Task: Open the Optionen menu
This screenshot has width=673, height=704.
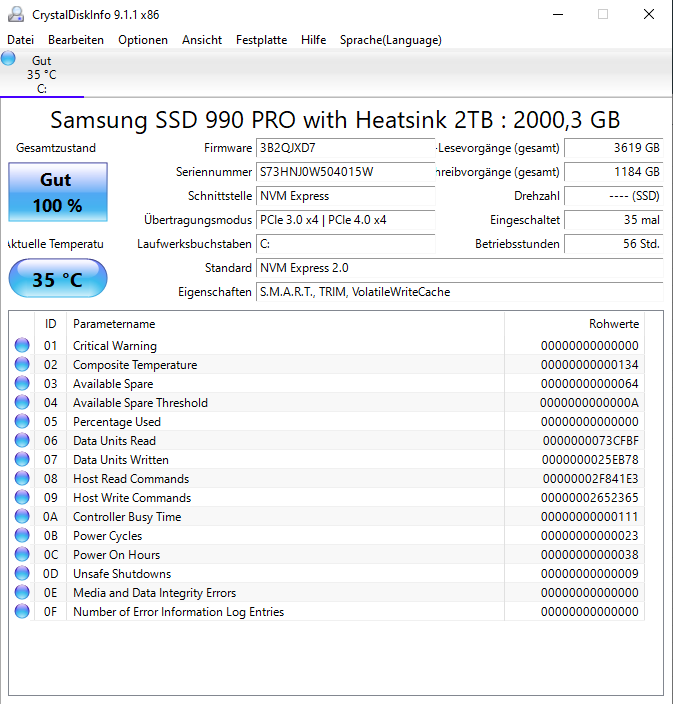Action: 143,40
